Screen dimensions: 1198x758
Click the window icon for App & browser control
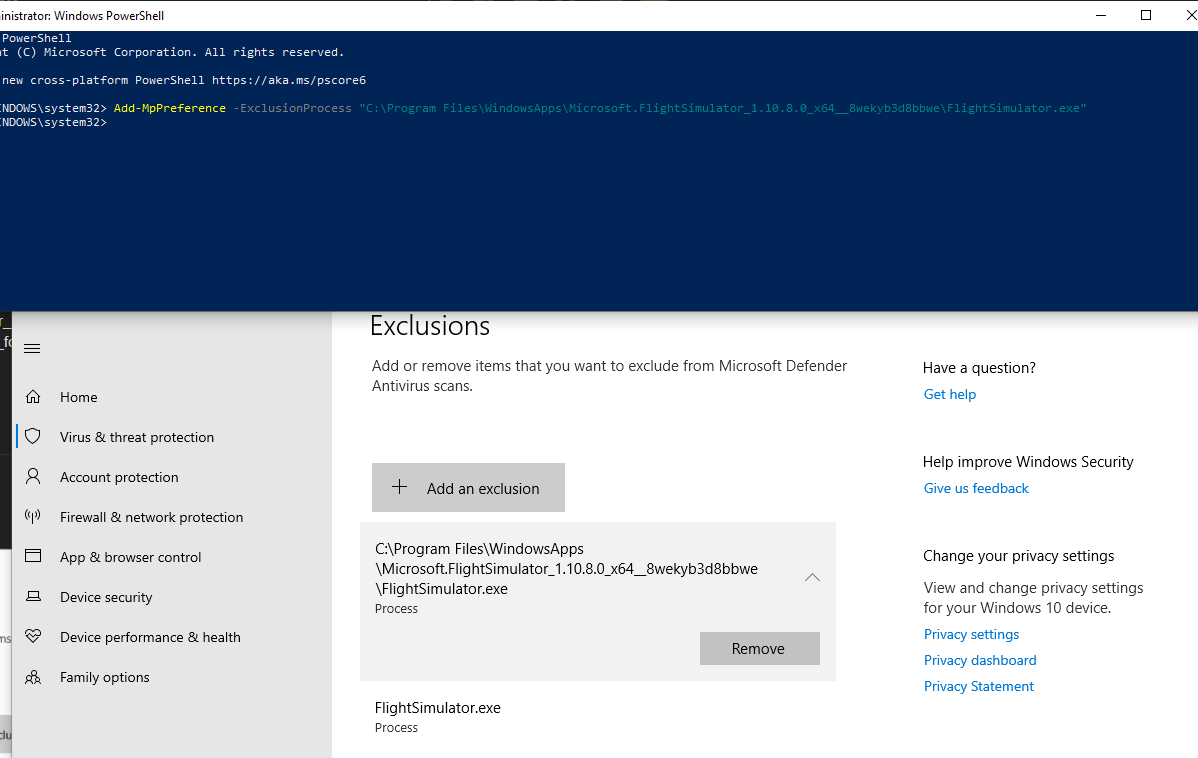point(33,556)
